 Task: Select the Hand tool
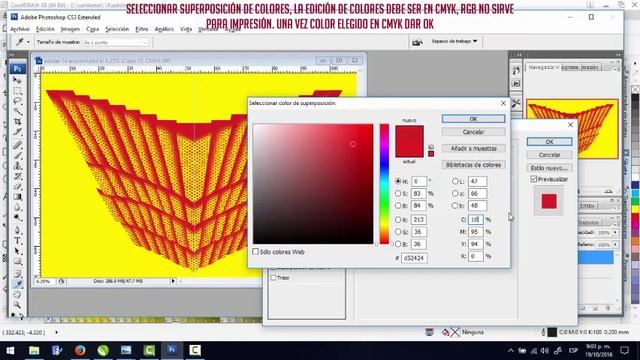(x=17, y=295)
